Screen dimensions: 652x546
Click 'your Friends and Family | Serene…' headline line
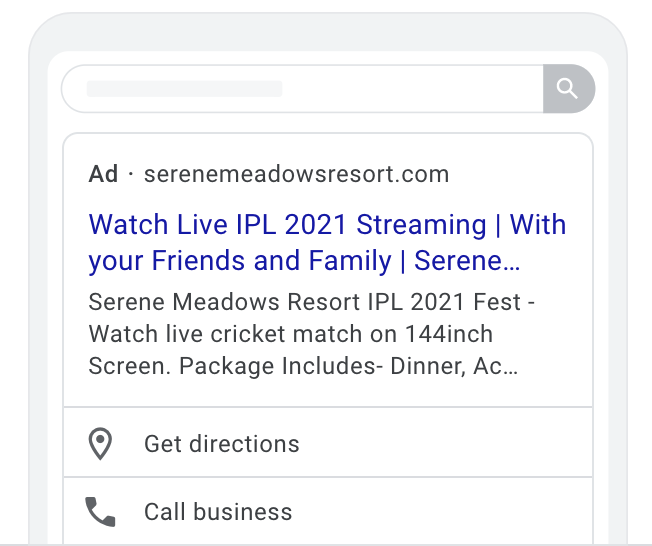(304, 261)
